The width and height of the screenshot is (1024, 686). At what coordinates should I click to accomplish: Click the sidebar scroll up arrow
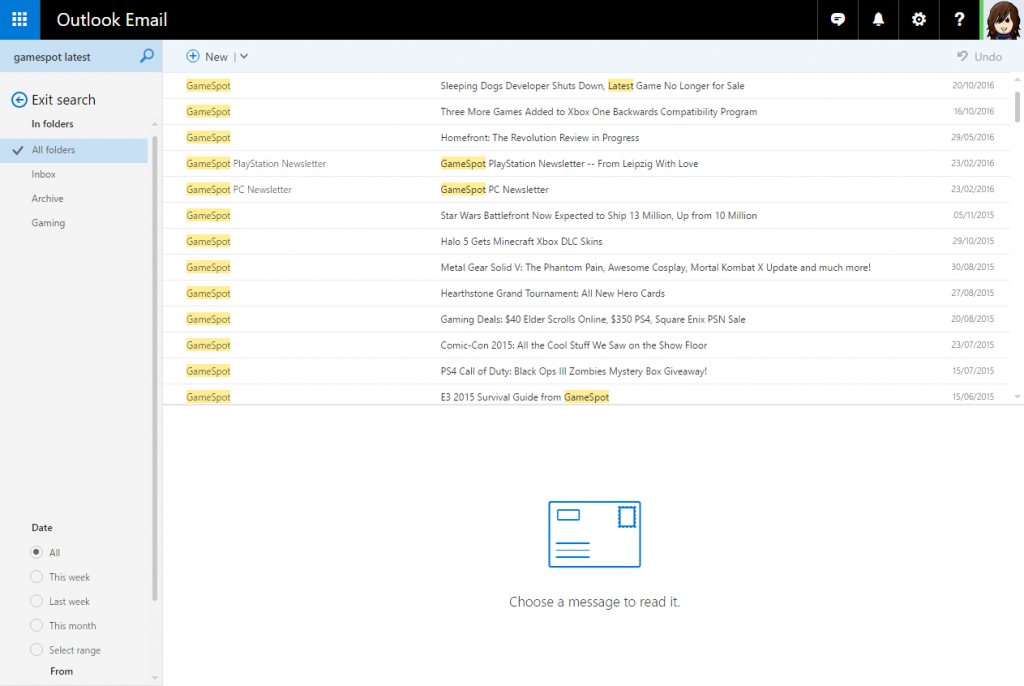tap(155, 124)
